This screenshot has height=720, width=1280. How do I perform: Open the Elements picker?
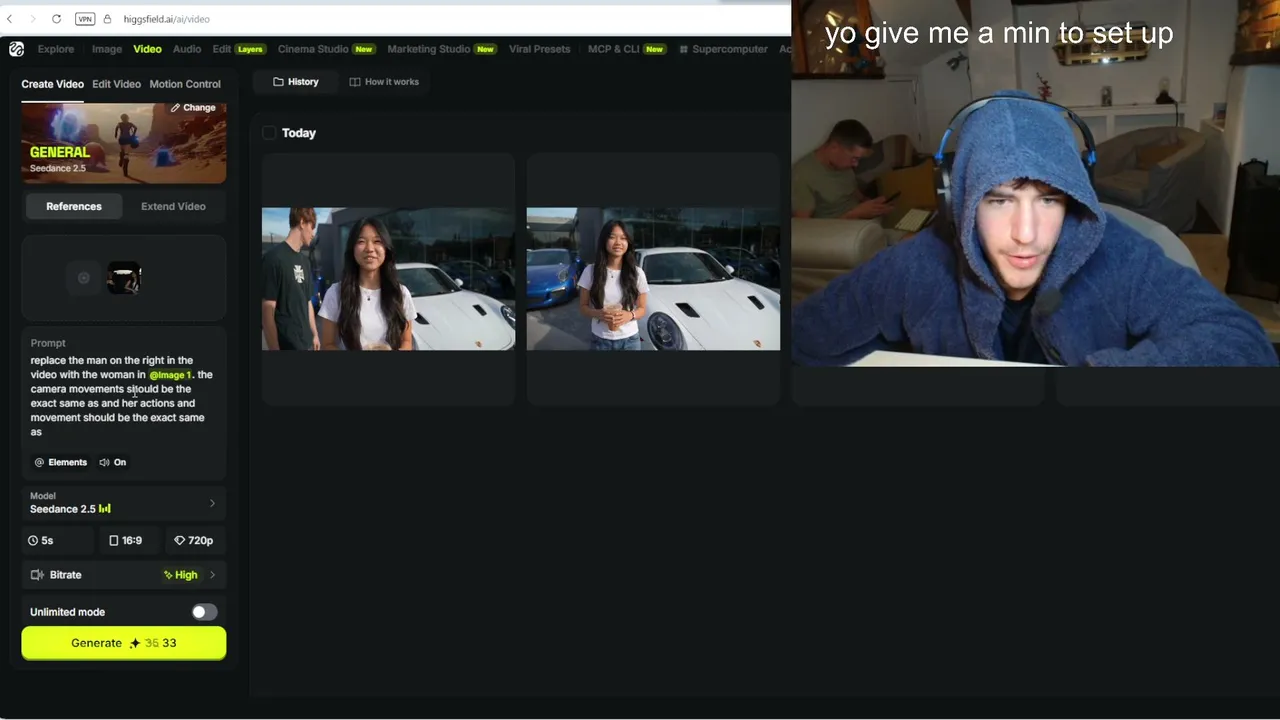[x=61, y=462]
